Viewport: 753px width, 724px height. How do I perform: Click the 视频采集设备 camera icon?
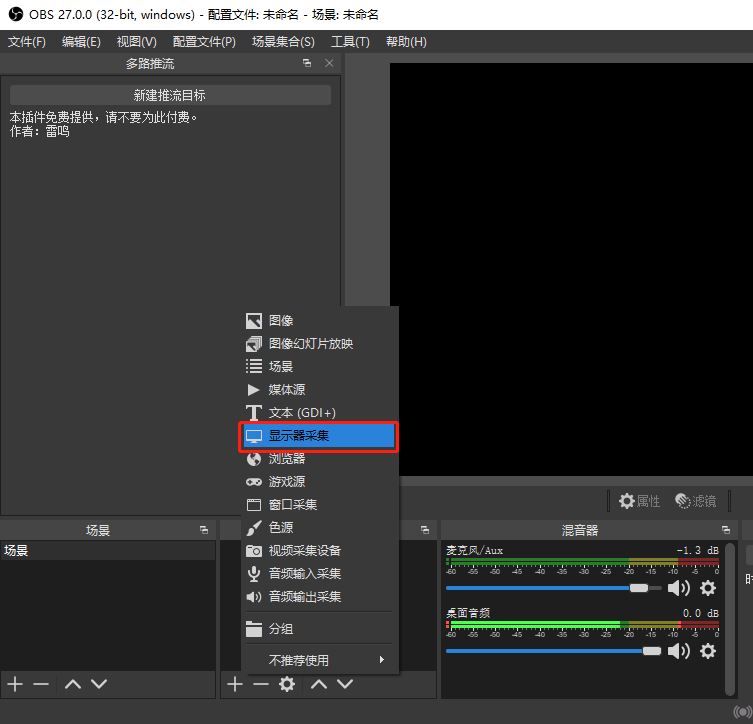pos(254,551)
